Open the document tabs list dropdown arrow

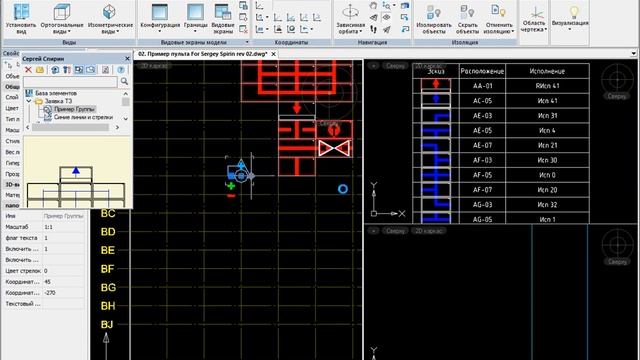coord(633,53)
